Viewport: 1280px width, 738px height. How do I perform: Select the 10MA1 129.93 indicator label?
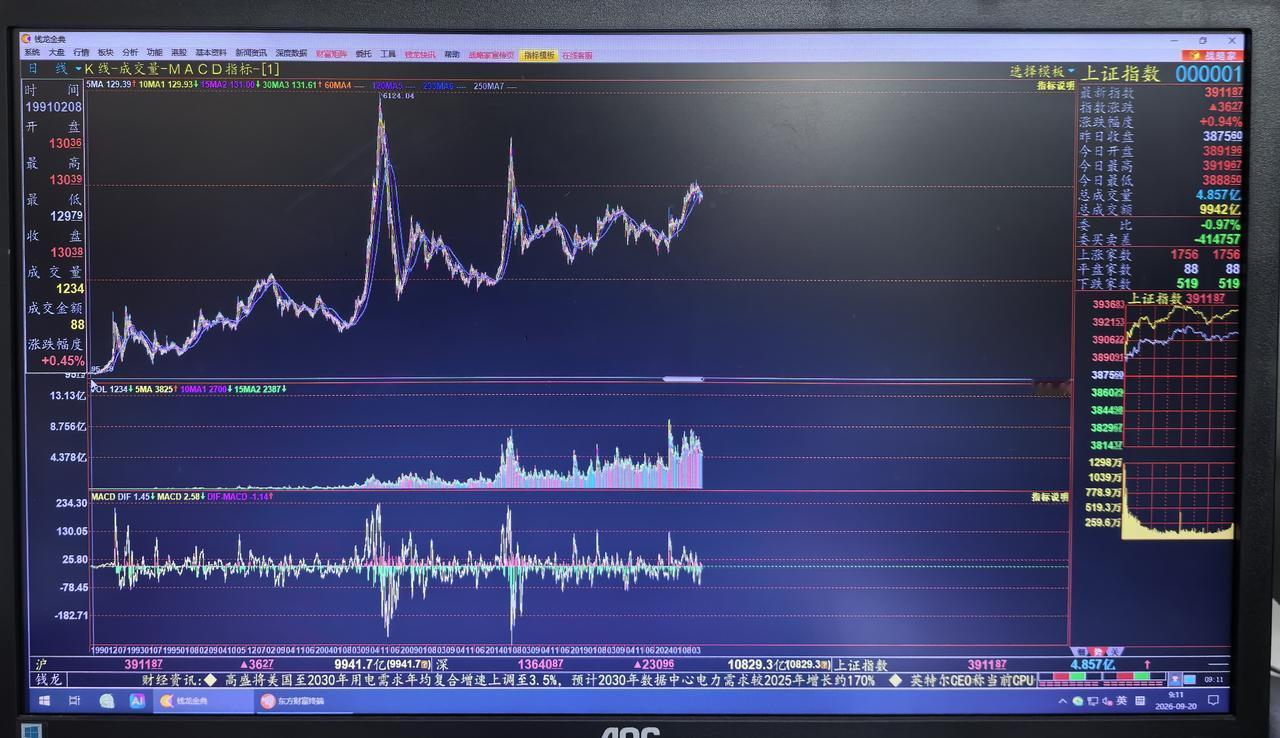(168, 86)
